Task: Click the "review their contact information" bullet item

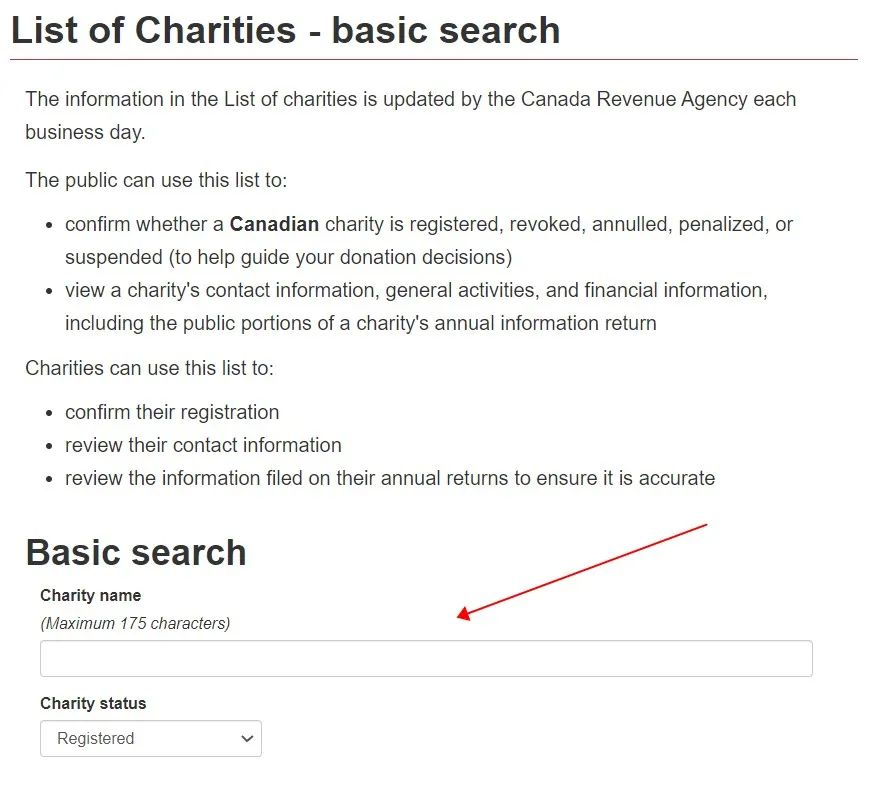Action: pyautogui.click(x=203, y=445)
